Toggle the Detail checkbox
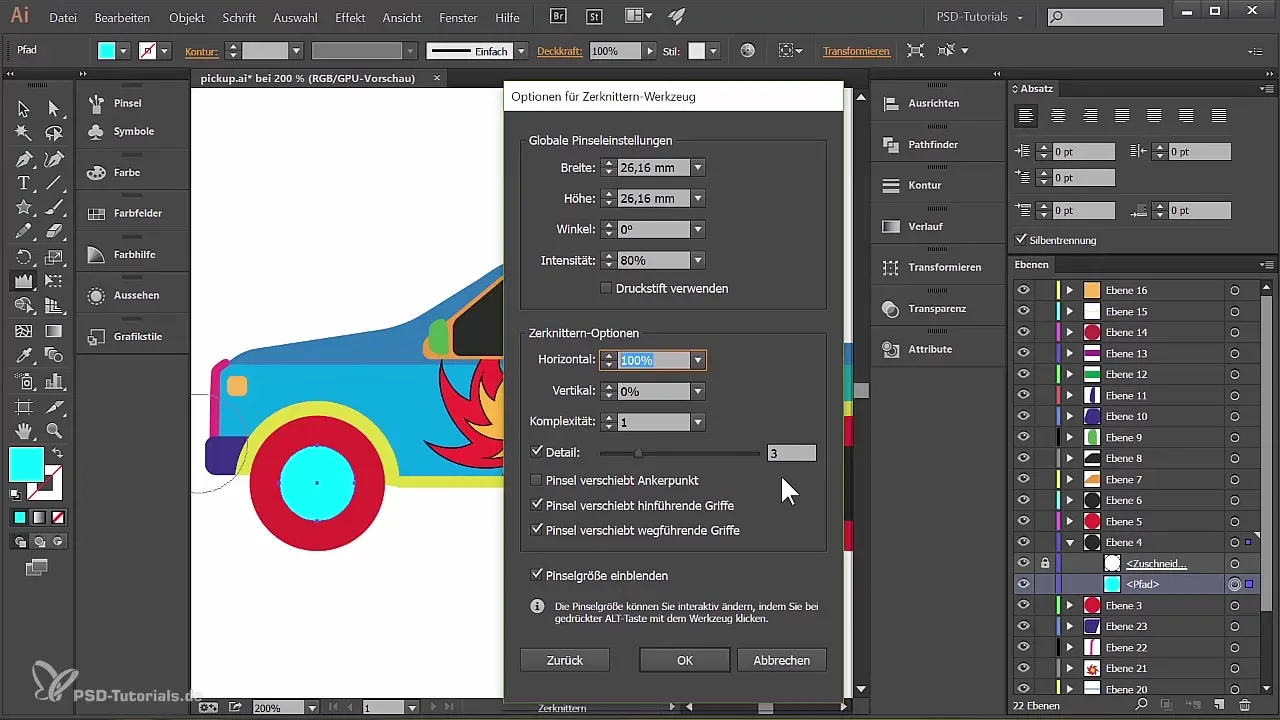The image size is (1280, 720). pos(537,452)
